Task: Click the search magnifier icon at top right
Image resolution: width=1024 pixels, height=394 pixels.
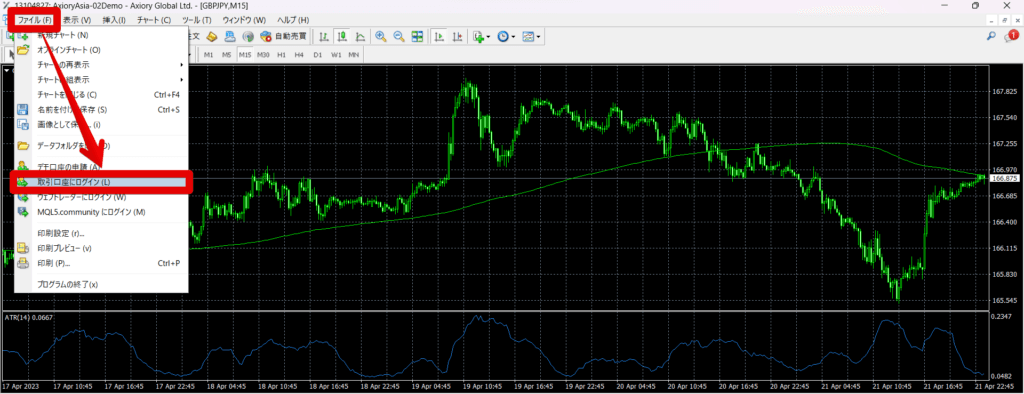Action: (991, 37)
